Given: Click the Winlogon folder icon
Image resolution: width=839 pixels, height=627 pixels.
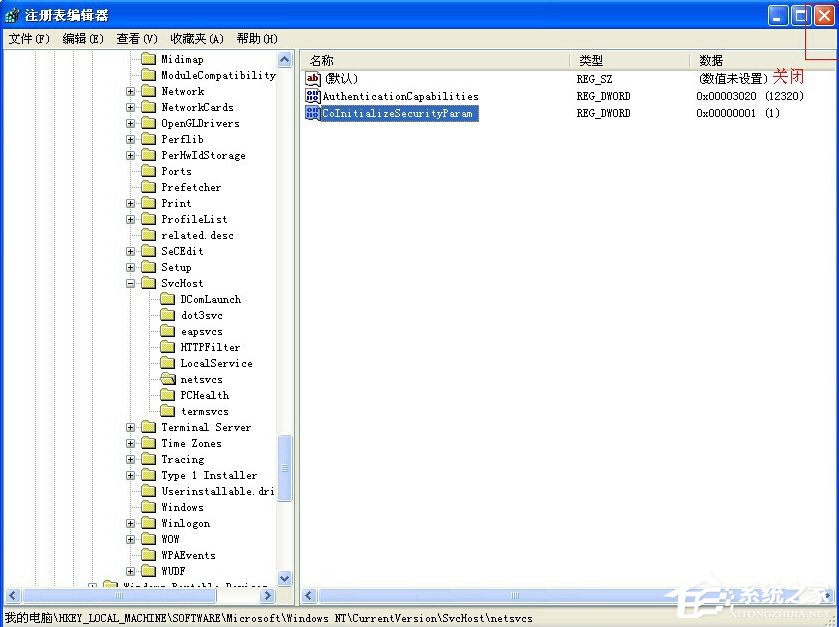Looking at the screenshot, I should point(149,523).
